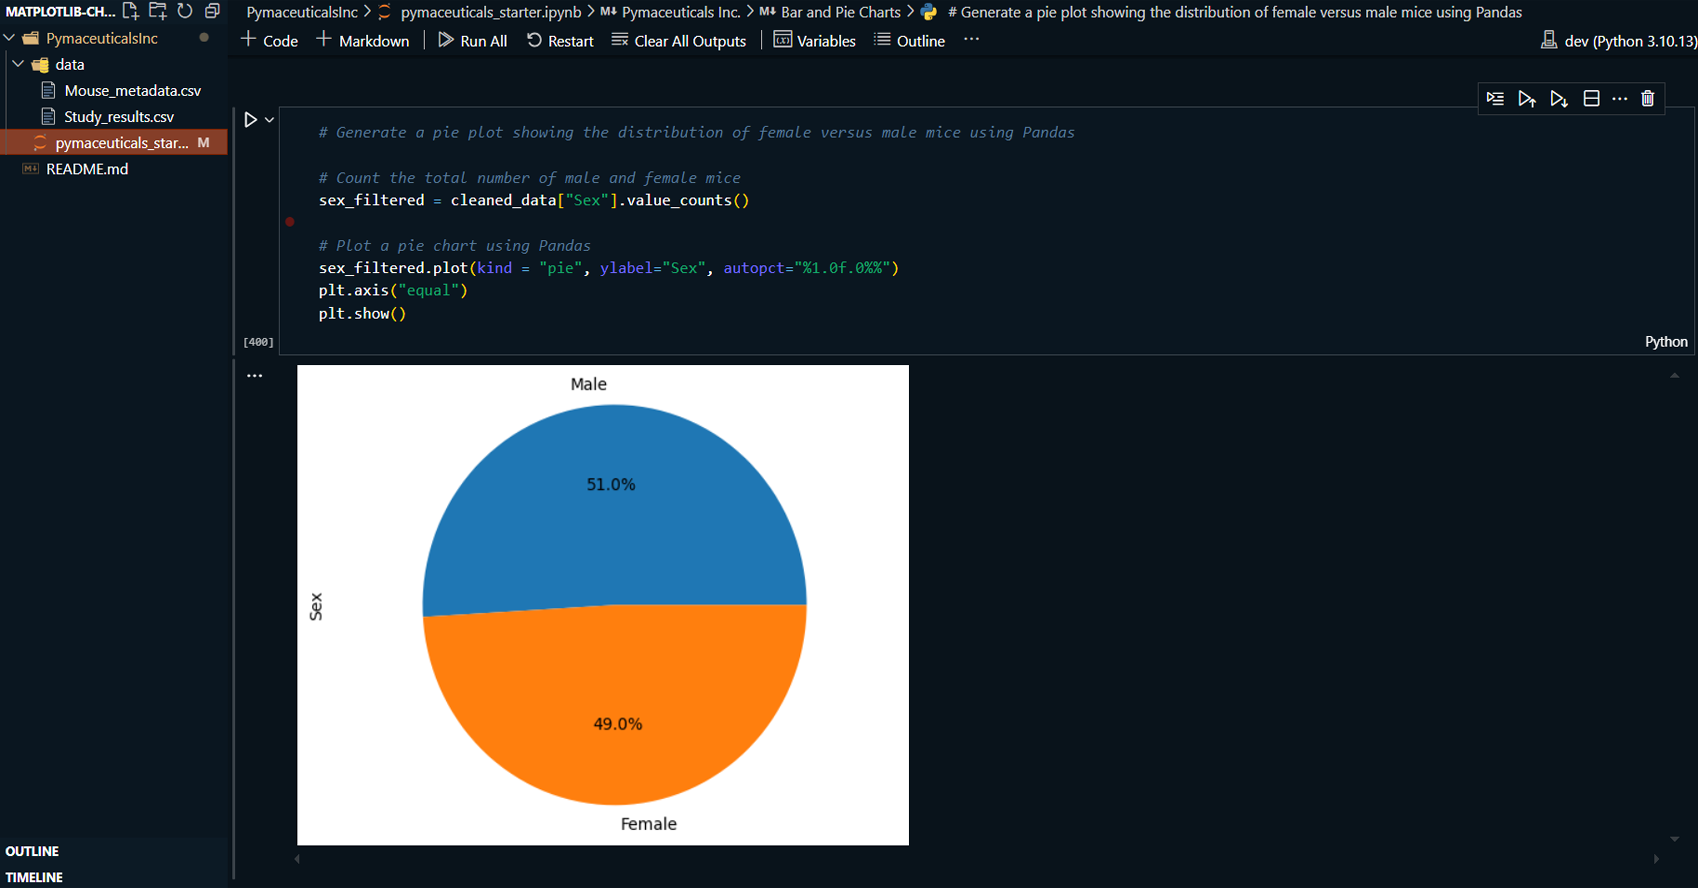
Task: Execute all cells above this cell
Action: coord(1527,98)
